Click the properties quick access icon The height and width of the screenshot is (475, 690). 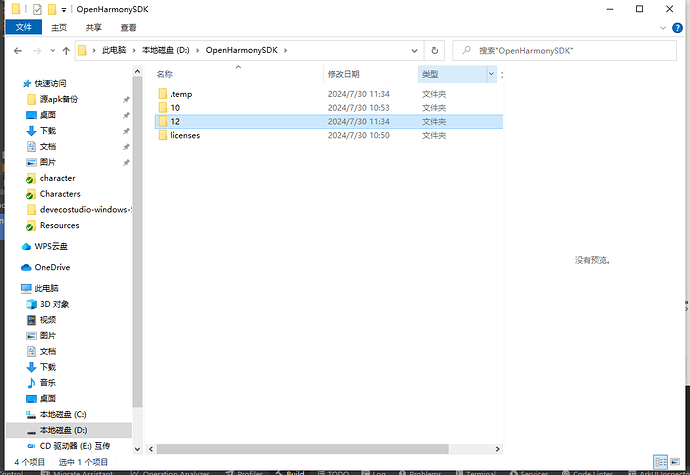click(37, 9)
